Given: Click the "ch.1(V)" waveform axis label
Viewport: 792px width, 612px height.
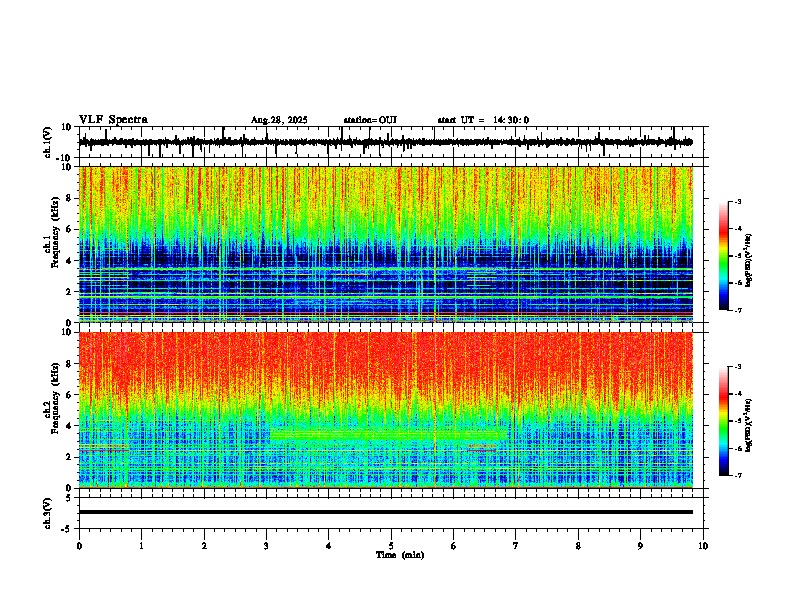Looking at the screenshot, I should coord(48,142).
